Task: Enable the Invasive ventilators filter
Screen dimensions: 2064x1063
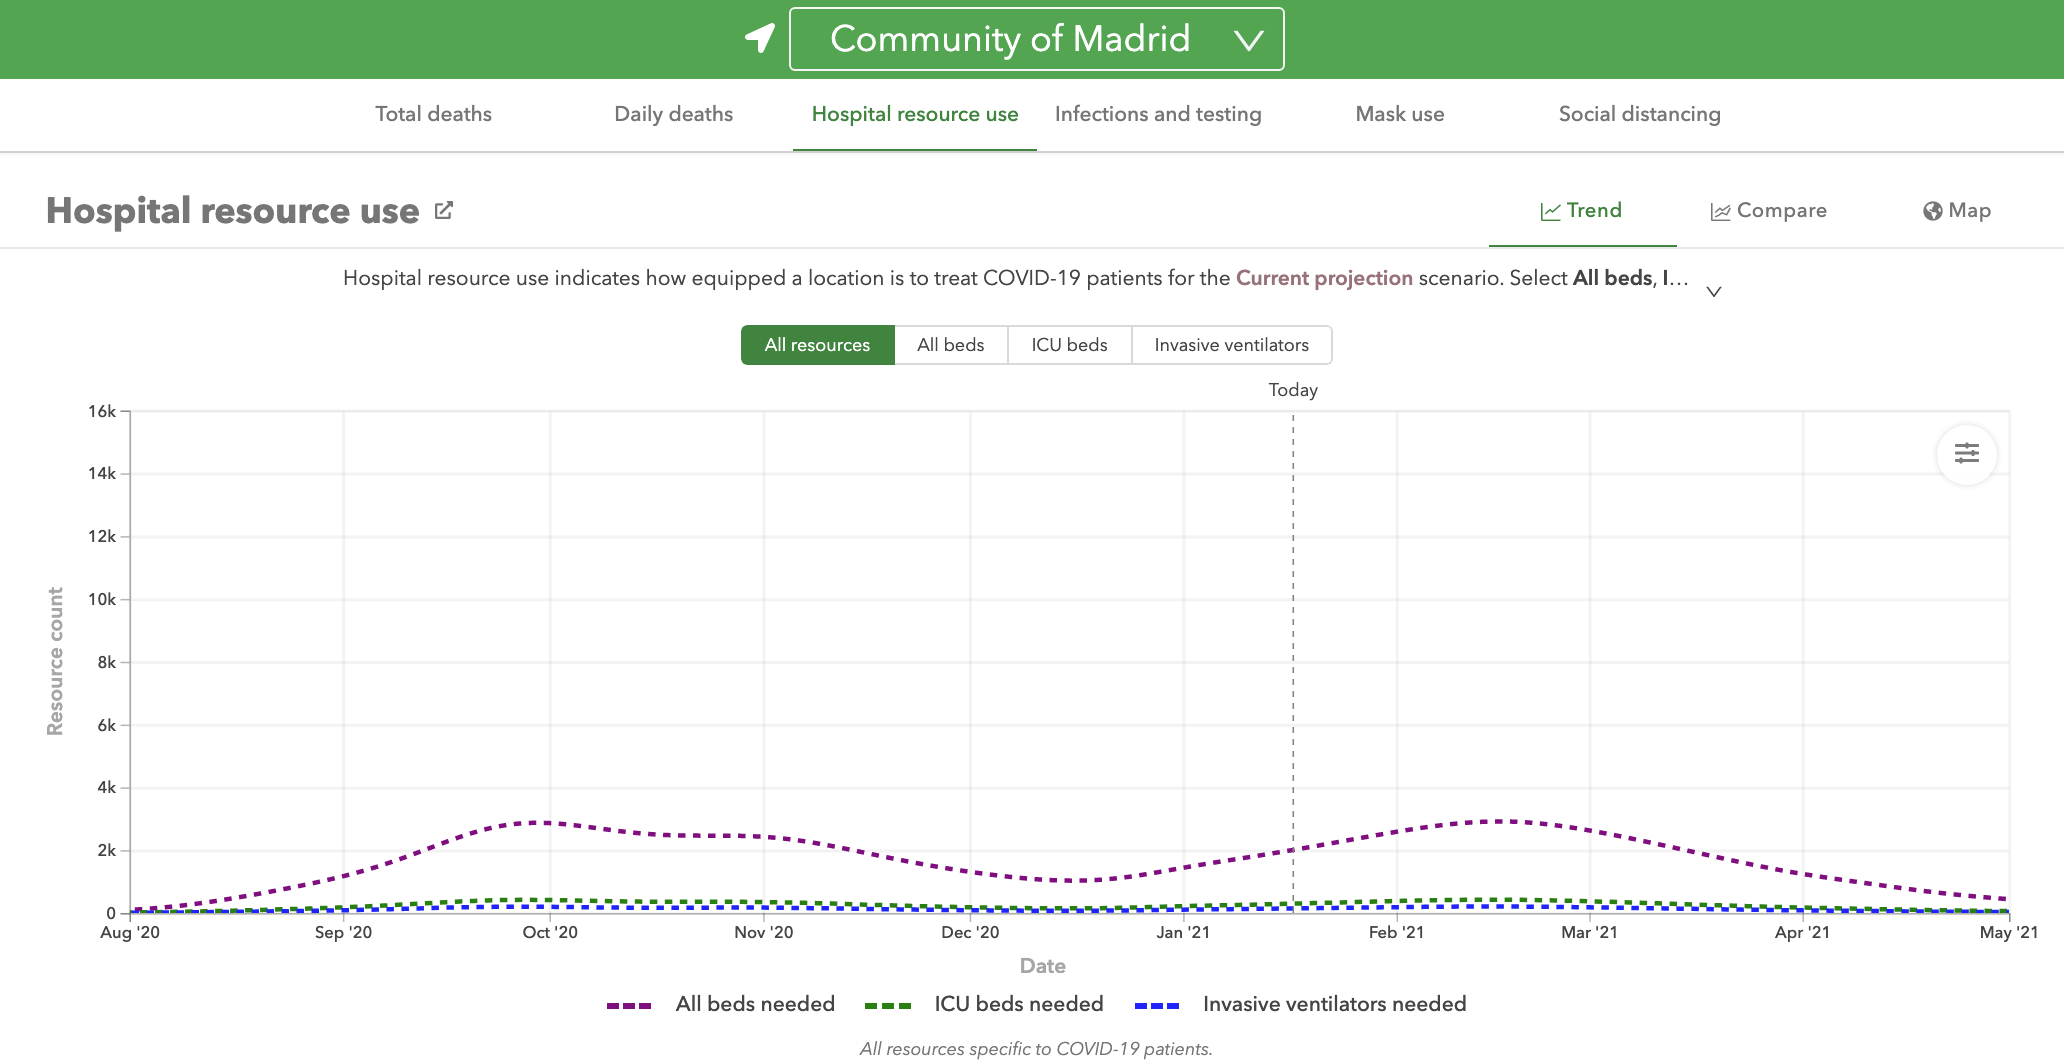Action: point(1231,344)
